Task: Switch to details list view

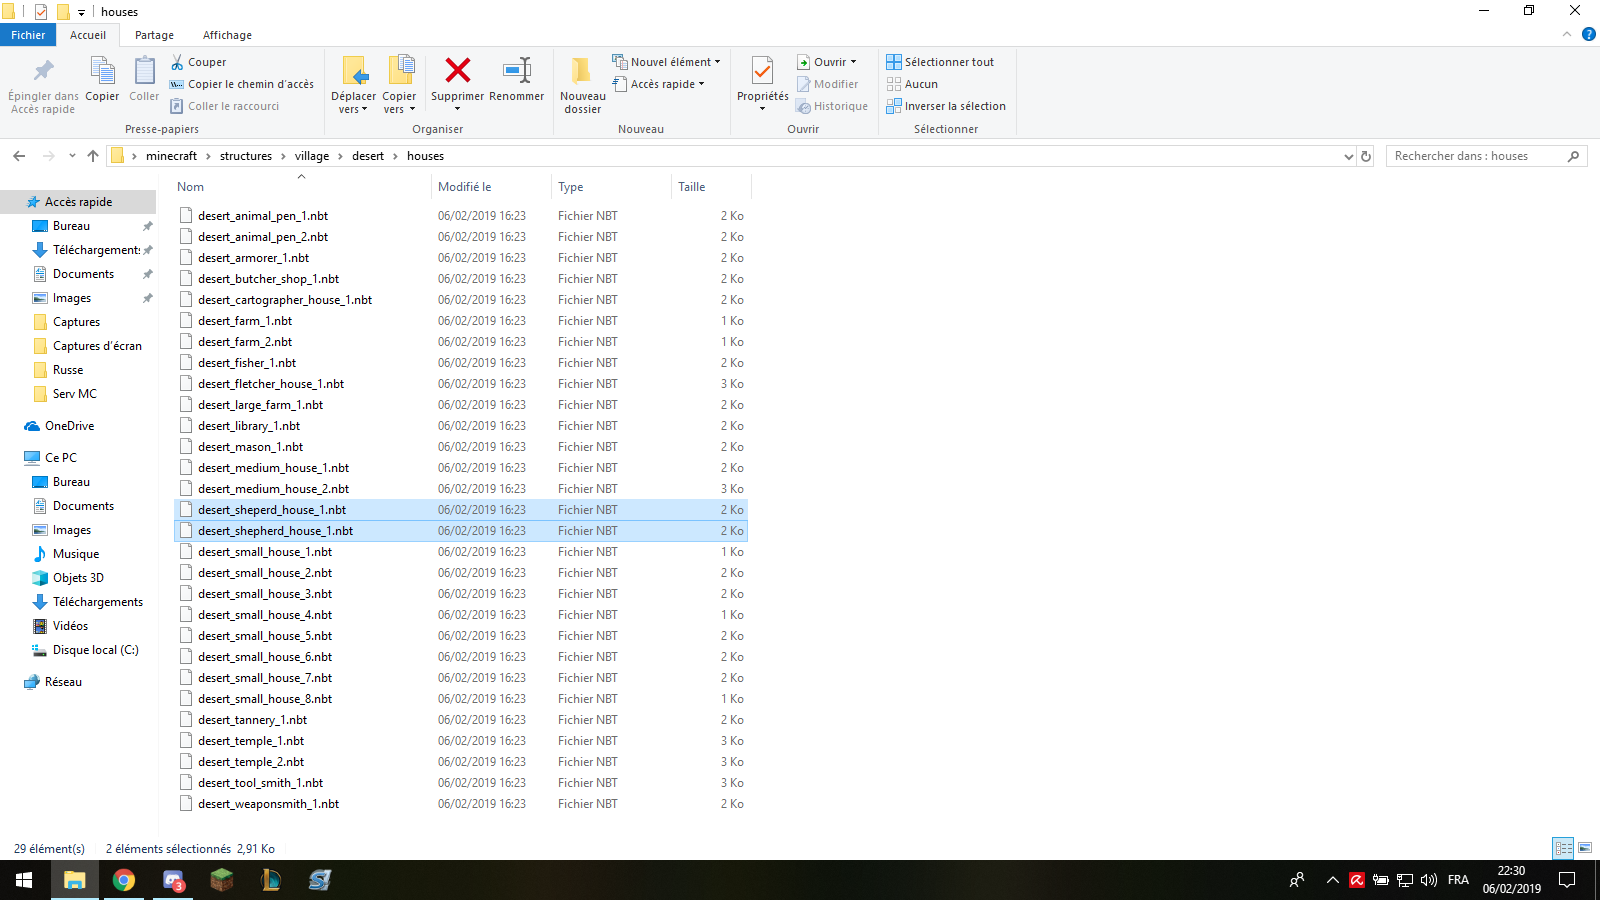Action: 1563,848
